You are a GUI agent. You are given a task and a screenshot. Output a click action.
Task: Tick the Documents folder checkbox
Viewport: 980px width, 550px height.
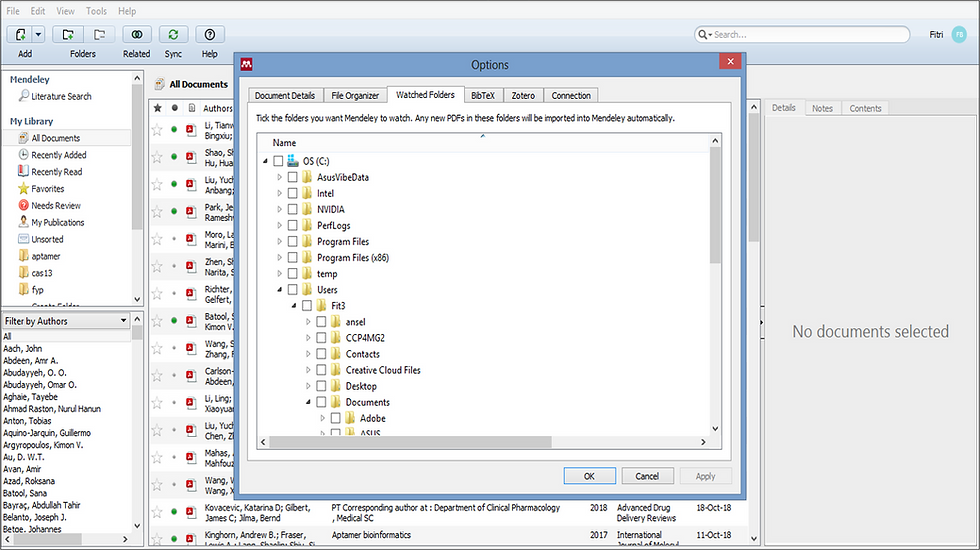(x=321, y=402)
